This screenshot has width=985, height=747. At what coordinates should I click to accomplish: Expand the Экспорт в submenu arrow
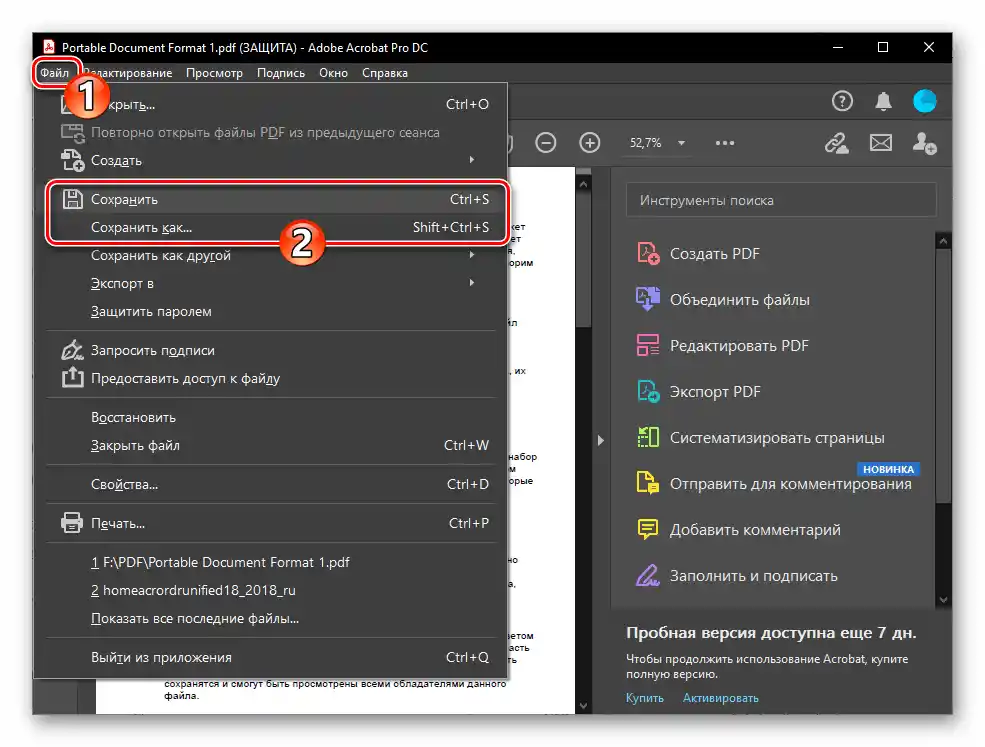click(471, 283)
